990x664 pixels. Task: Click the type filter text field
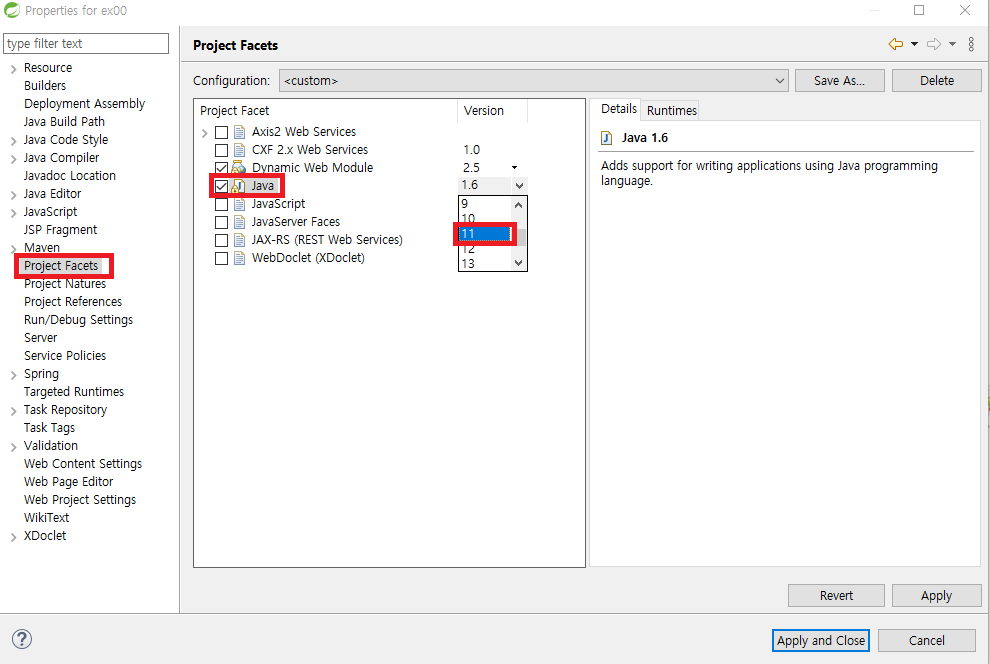pos(86,44)
